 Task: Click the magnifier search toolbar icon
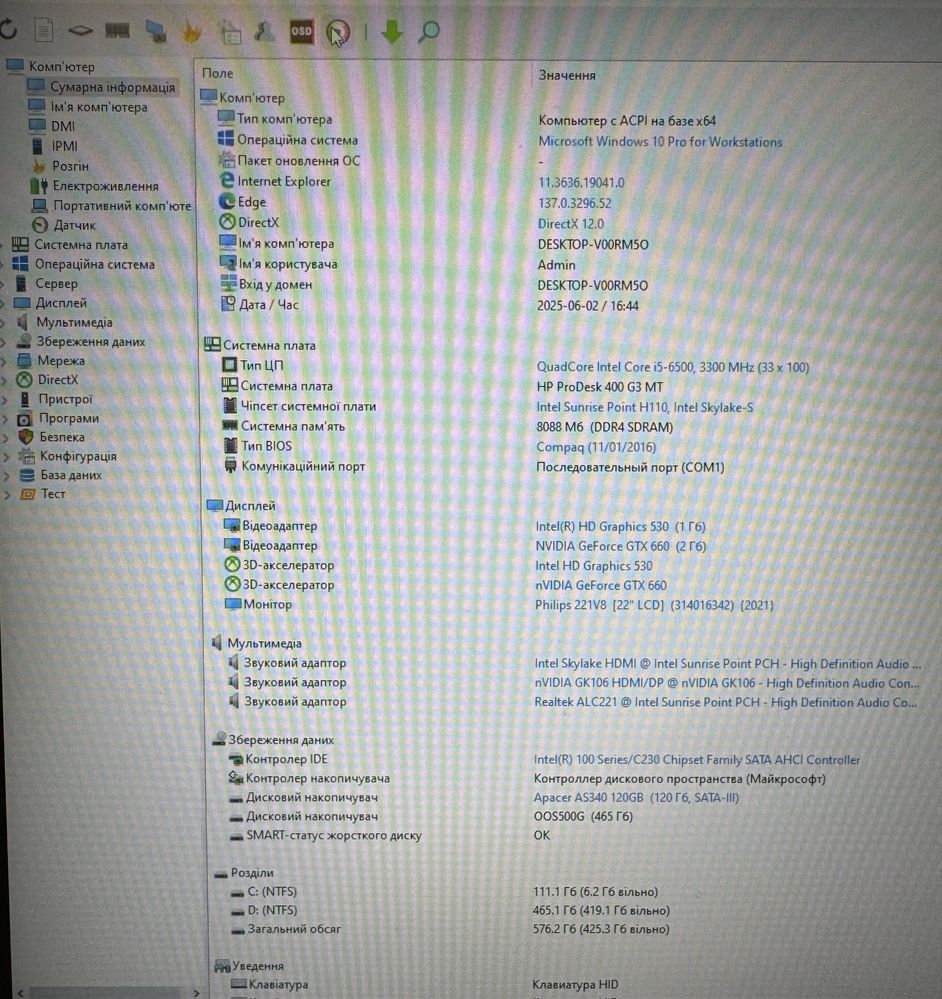[x=428, y=31]
